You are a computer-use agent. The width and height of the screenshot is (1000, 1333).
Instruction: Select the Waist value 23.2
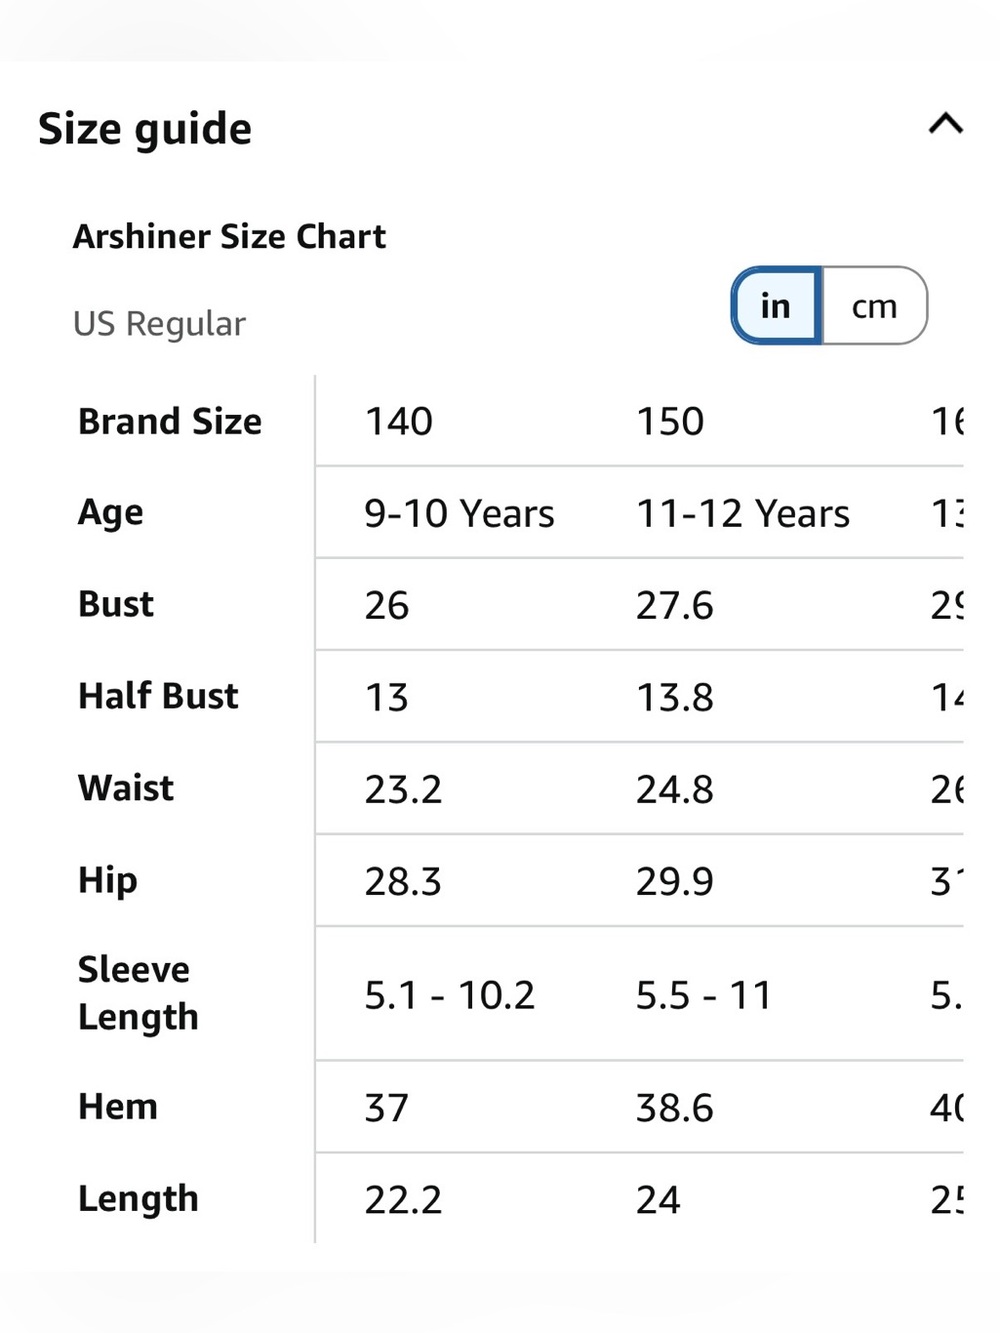point(403,790)
